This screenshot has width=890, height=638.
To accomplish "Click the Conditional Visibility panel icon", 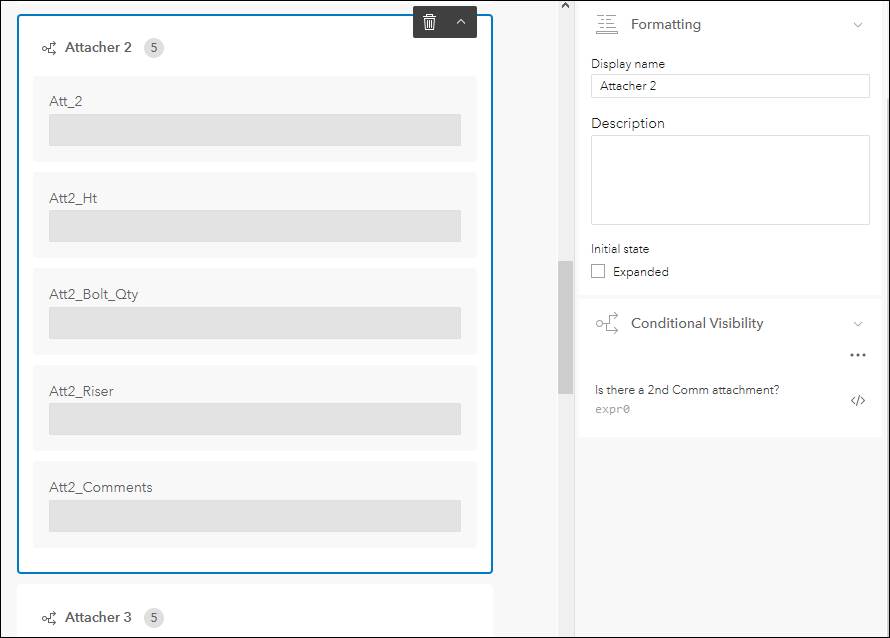I will click(607, 322).
